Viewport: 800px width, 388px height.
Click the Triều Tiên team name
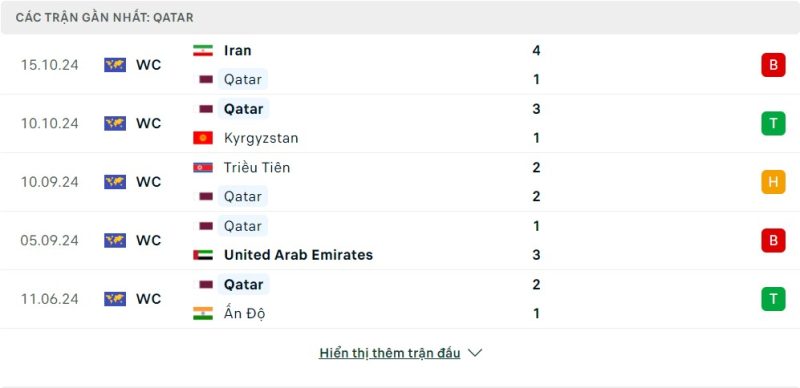click(257, 167)
